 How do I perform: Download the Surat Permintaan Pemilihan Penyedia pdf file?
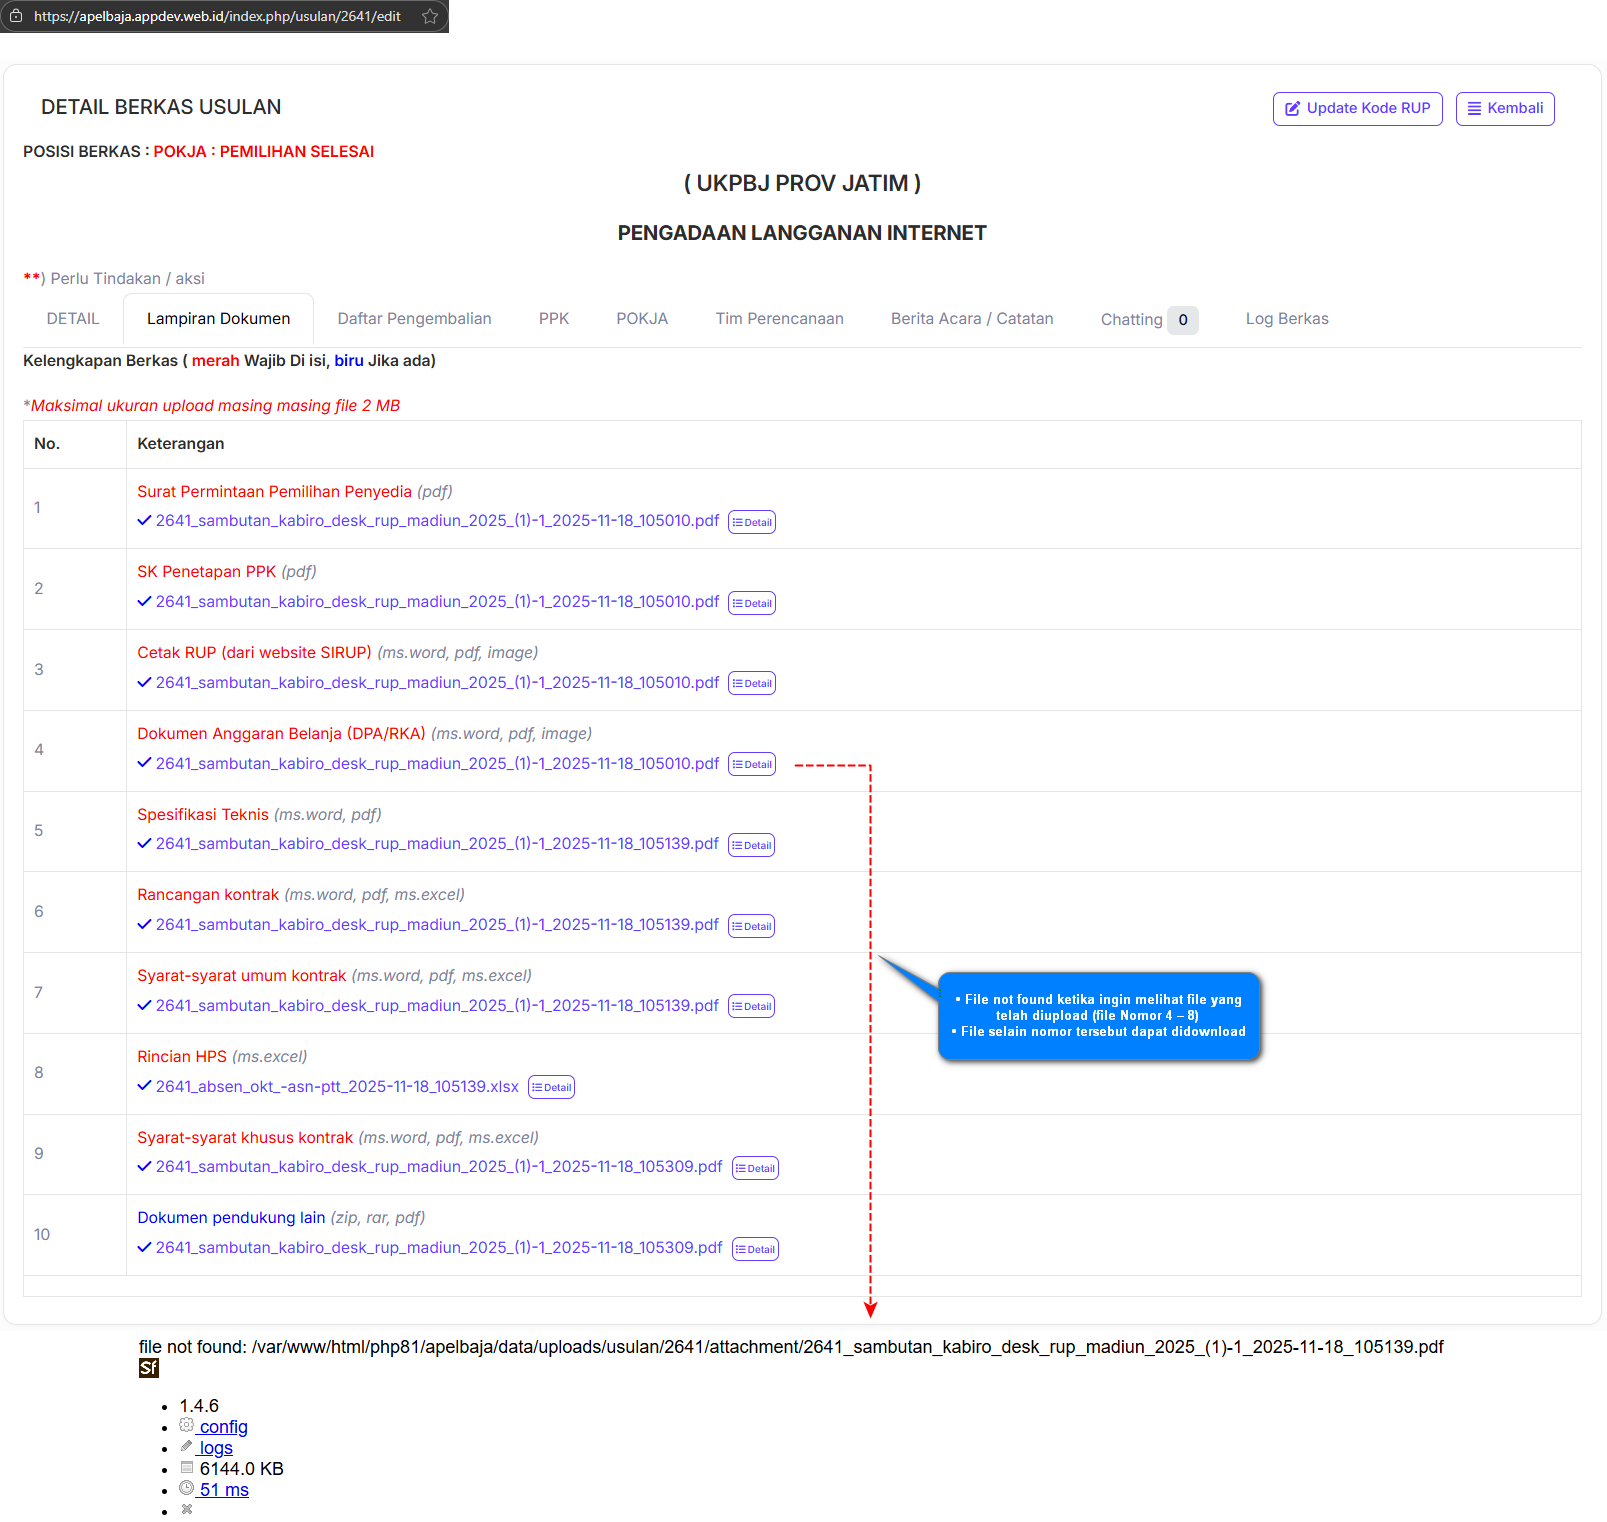coord(437,521)
